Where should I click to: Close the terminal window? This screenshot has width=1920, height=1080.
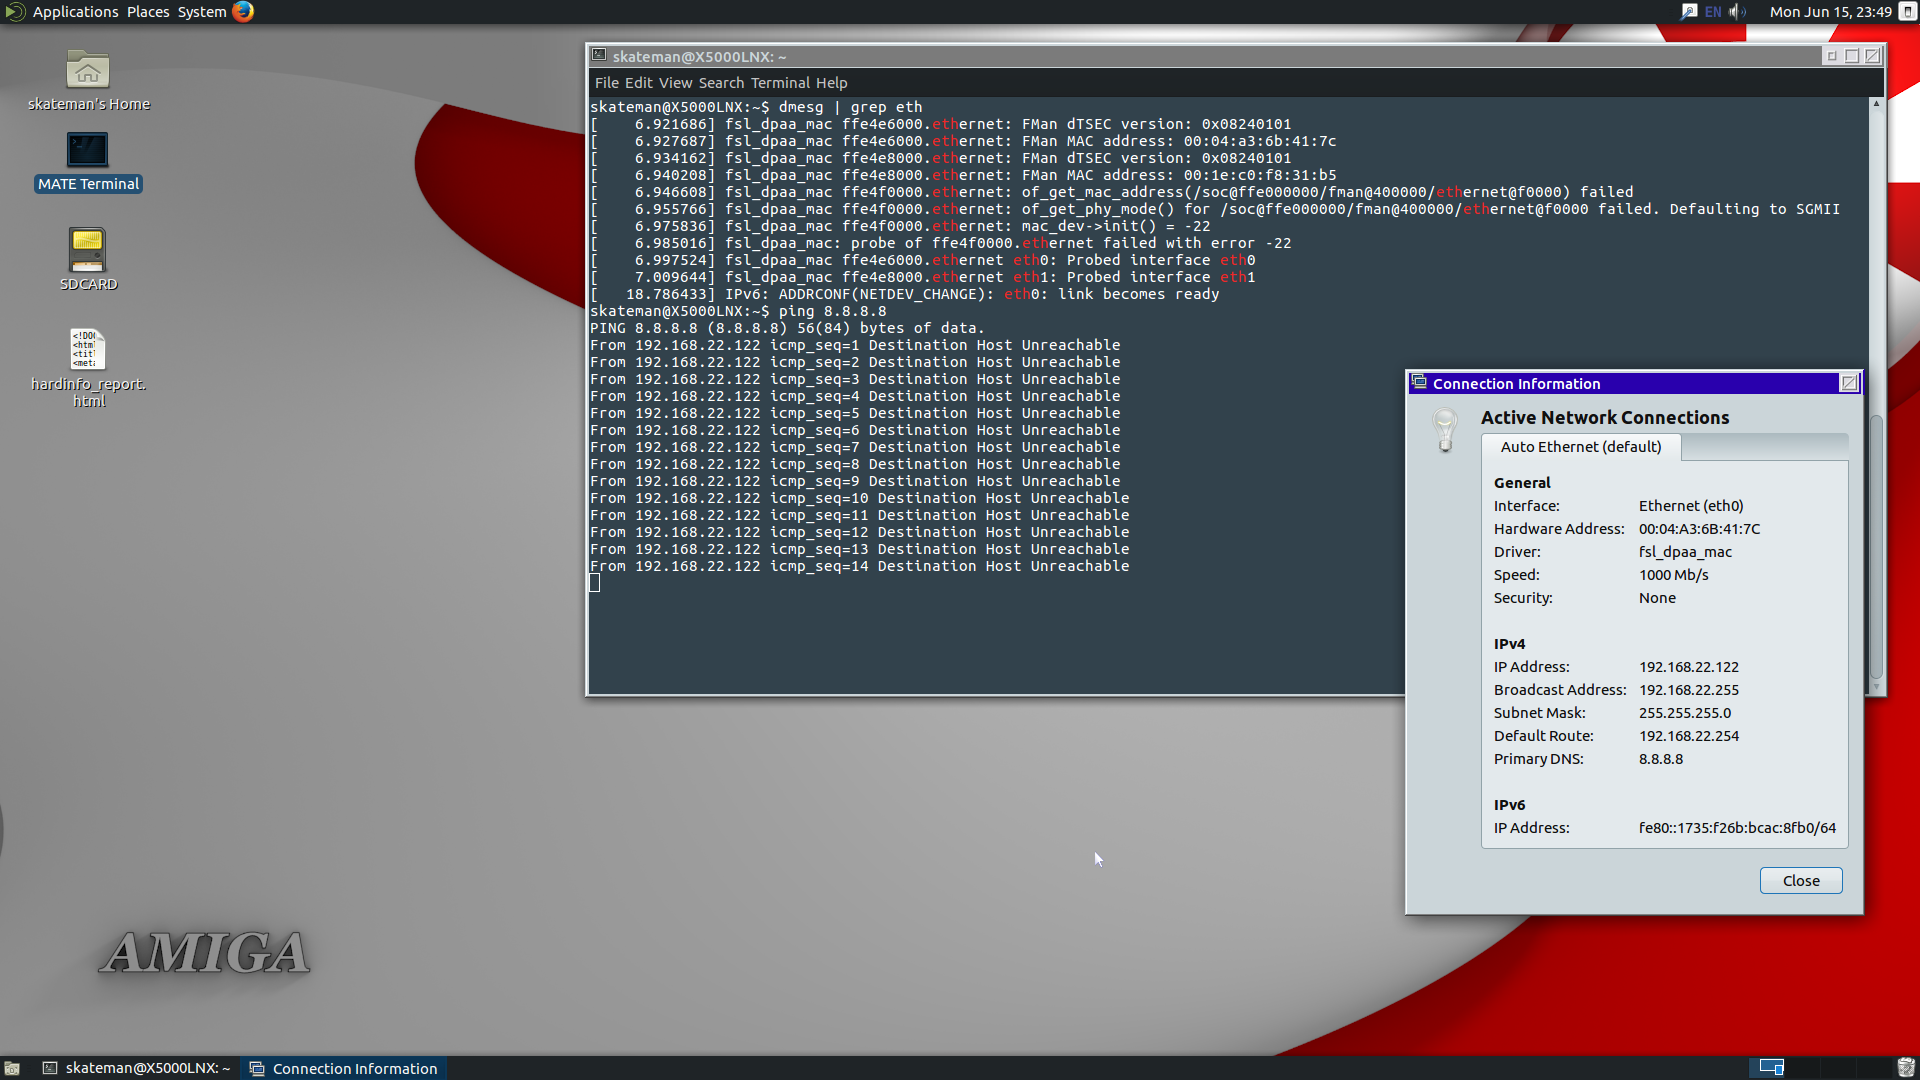1873,56
